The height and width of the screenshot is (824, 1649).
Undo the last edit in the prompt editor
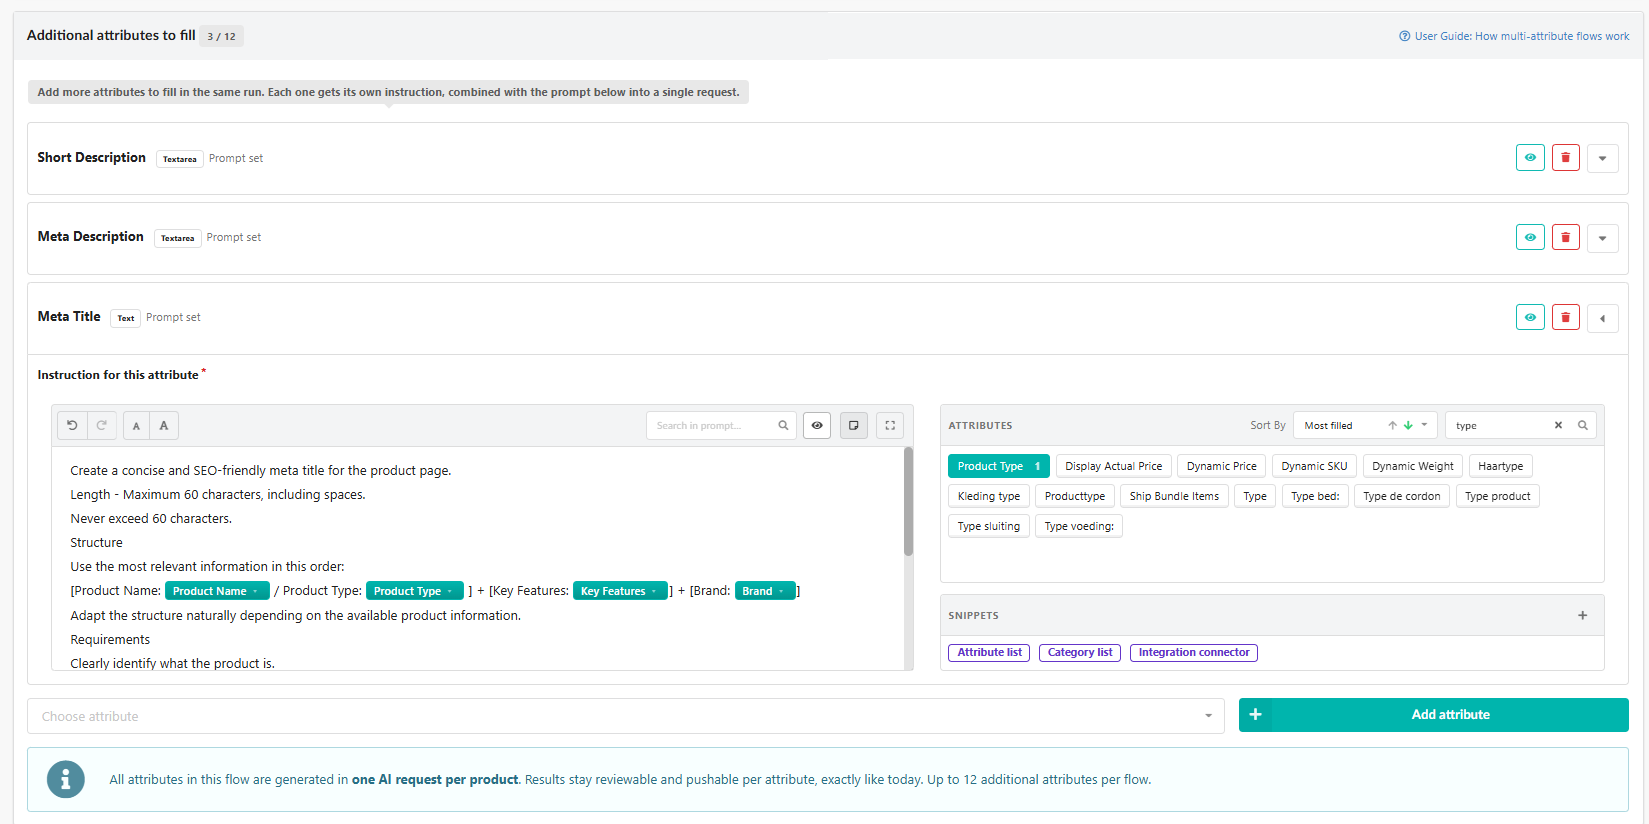coord(72,425)
